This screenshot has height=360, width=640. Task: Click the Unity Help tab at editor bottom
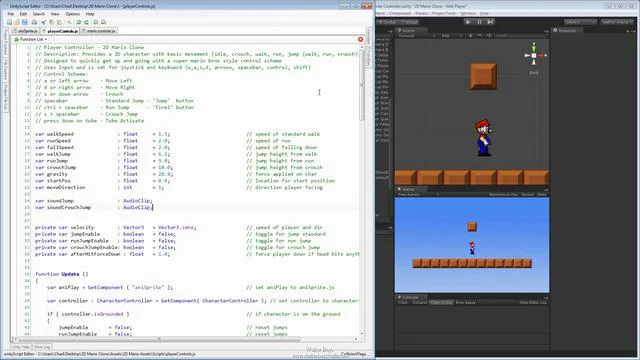coord(21,347)
